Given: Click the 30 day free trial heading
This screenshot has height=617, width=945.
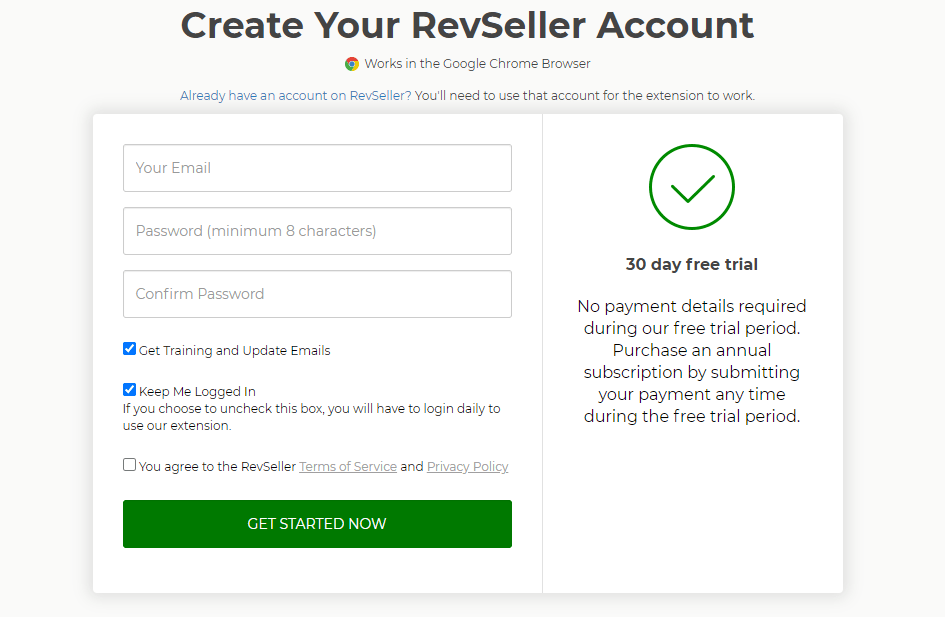Looking at the screenshot, I should point(691,265).
